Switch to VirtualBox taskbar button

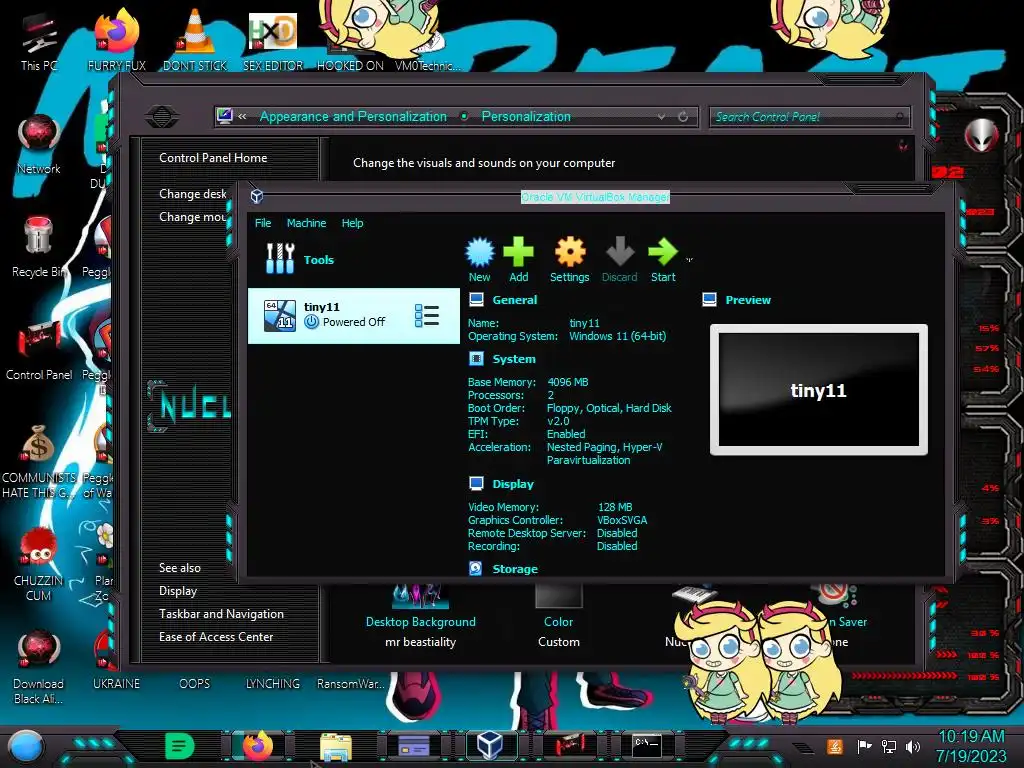coord(490,746)
